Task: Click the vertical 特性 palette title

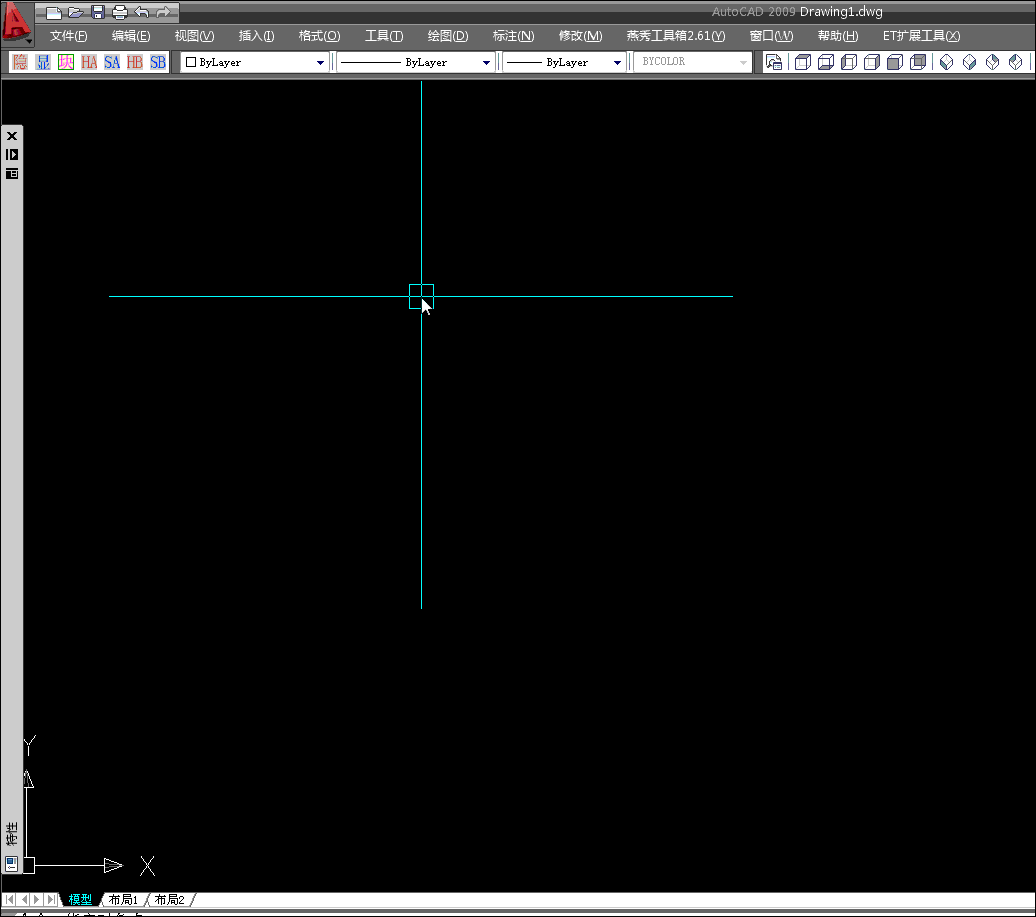Action: pos(12,834)
